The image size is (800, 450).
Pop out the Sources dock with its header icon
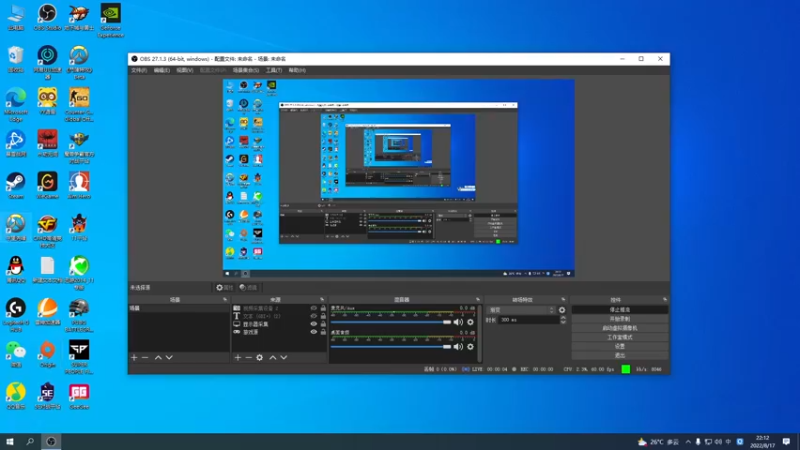pyautogui.click(x=322, y=299)
